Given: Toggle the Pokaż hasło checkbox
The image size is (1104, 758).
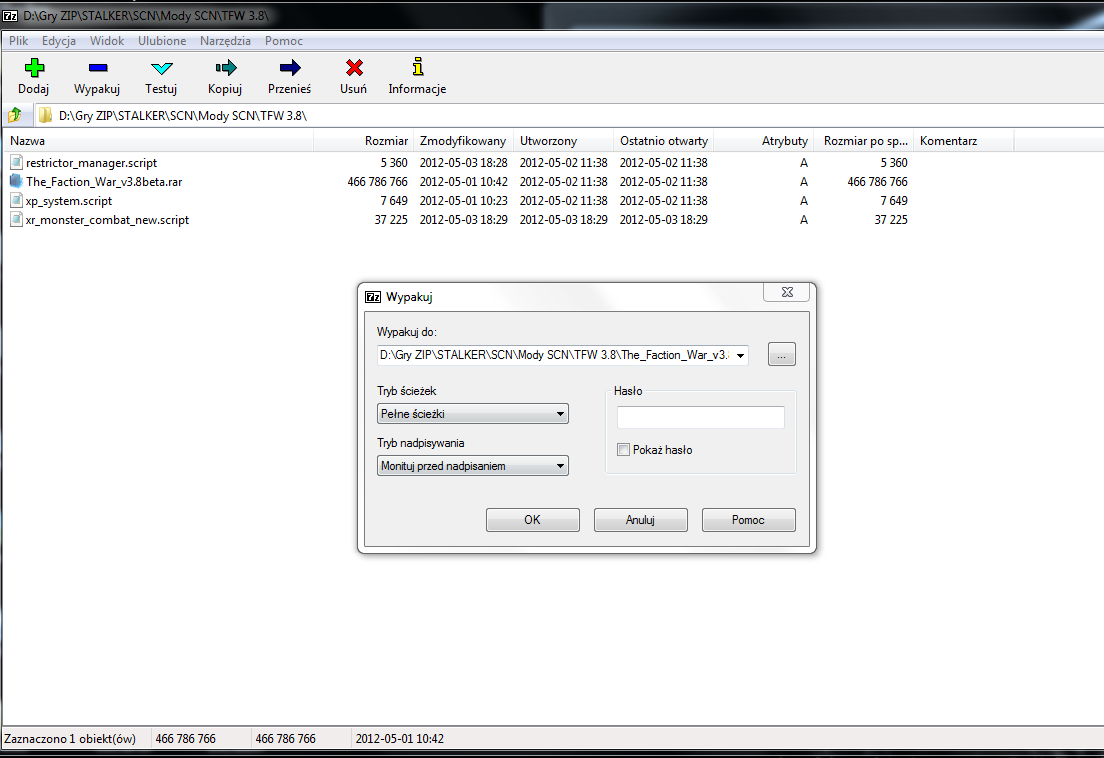Looking at the screenshot, I should 623,450.
